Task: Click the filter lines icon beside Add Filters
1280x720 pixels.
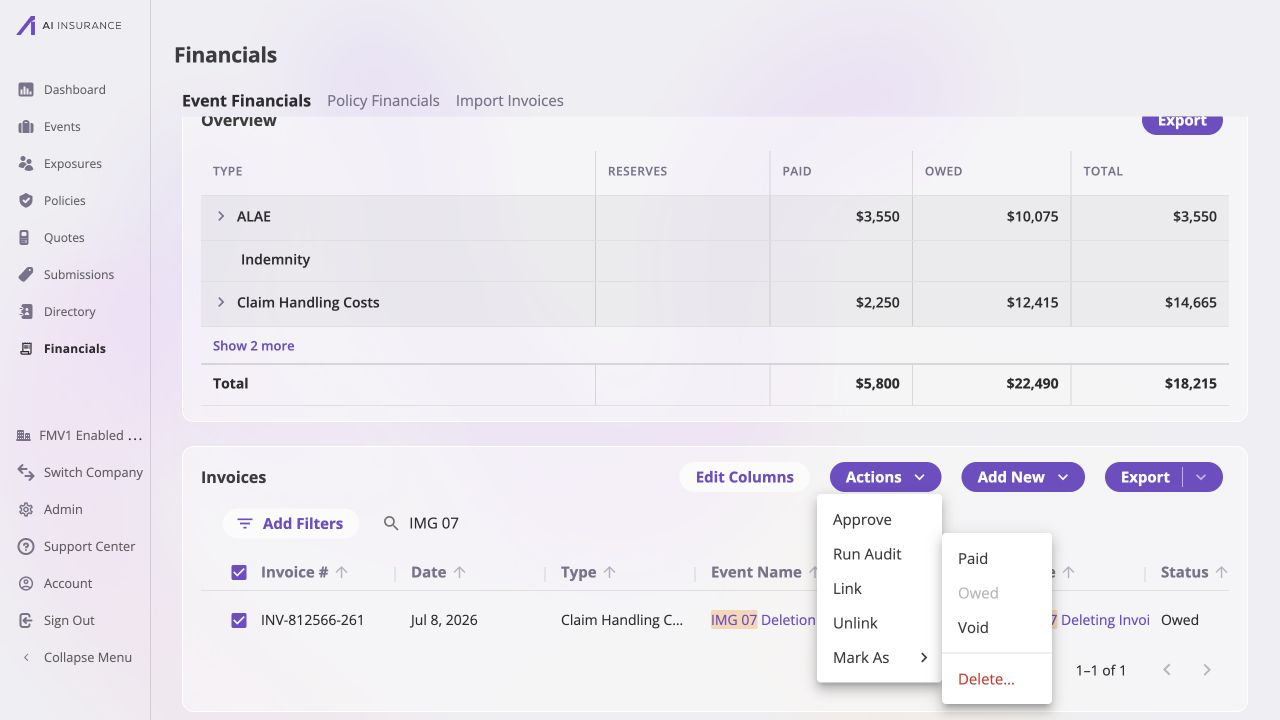Action: 245,523
